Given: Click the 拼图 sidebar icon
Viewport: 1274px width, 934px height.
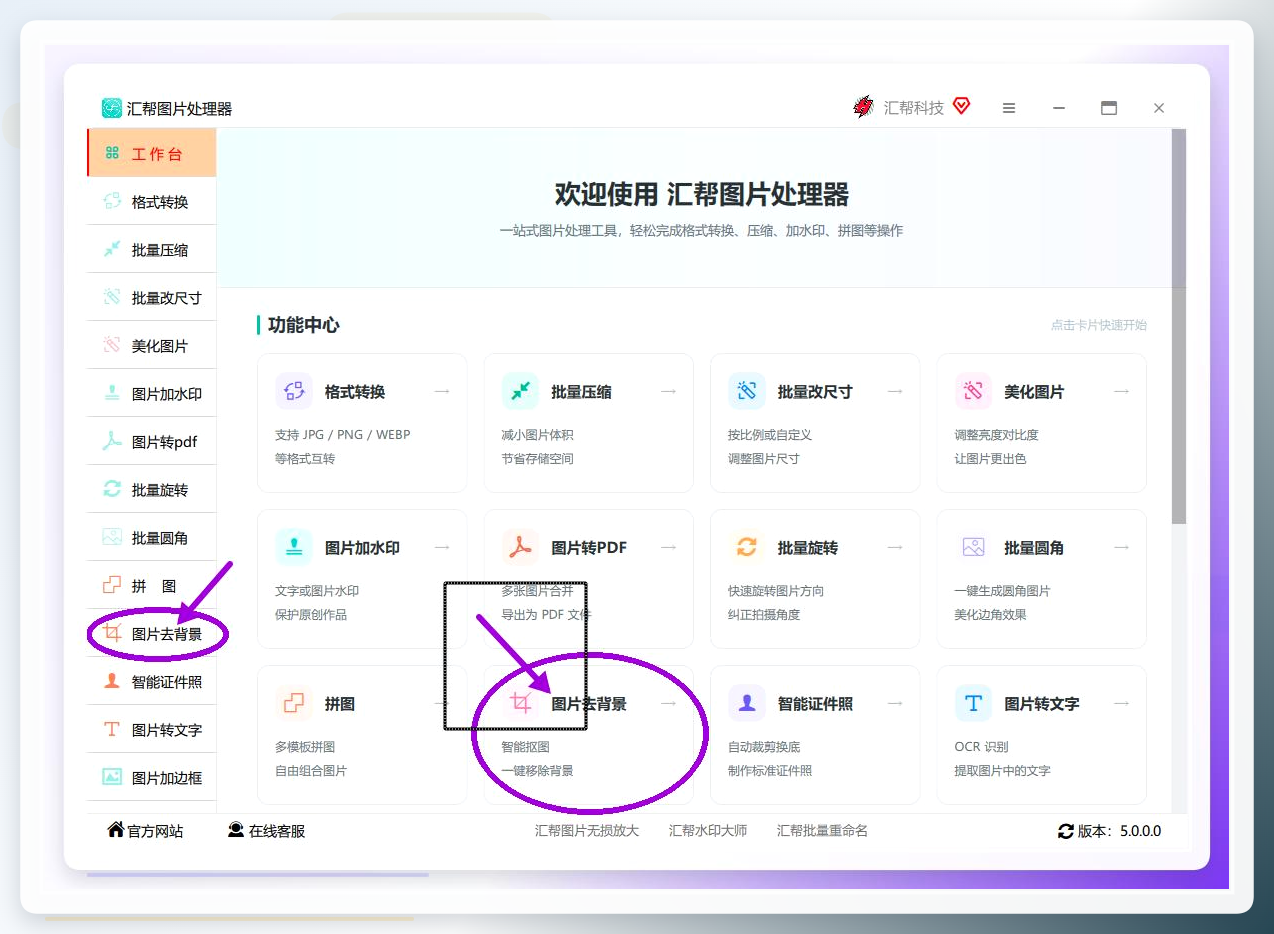Looking at the screenshot, I should point(112,585).
